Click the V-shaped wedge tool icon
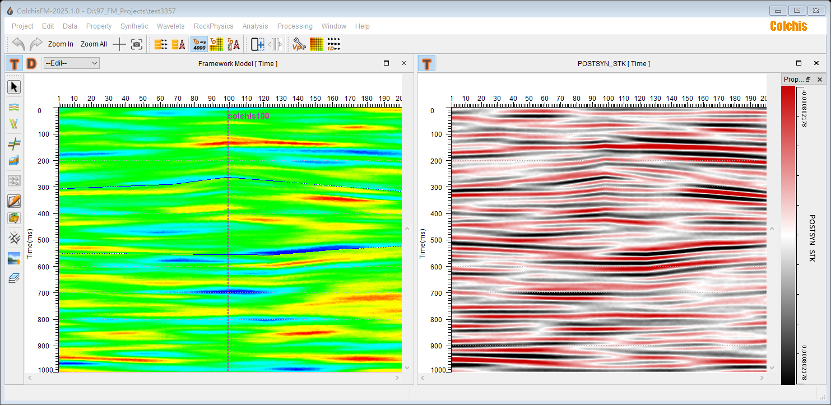The width and height of the screenshot is (832, 406). pyautogui.click(x=14, y=124)
